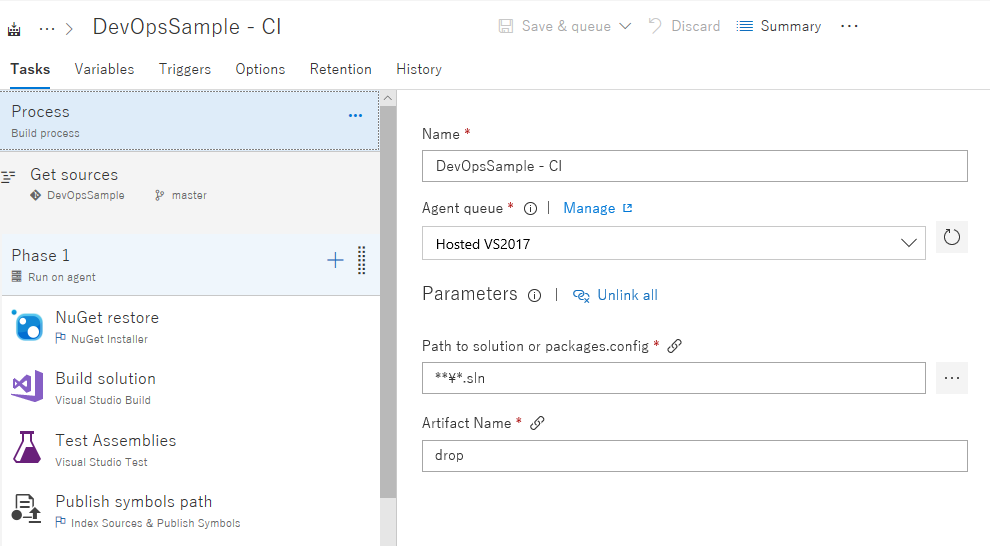Click the DevOpsSample - CI title

[187, 27]
